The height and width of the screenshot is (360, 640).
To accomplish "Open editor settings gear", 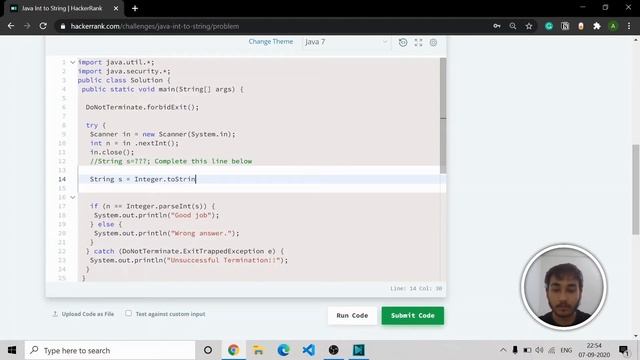I will [x=433, y=42].
